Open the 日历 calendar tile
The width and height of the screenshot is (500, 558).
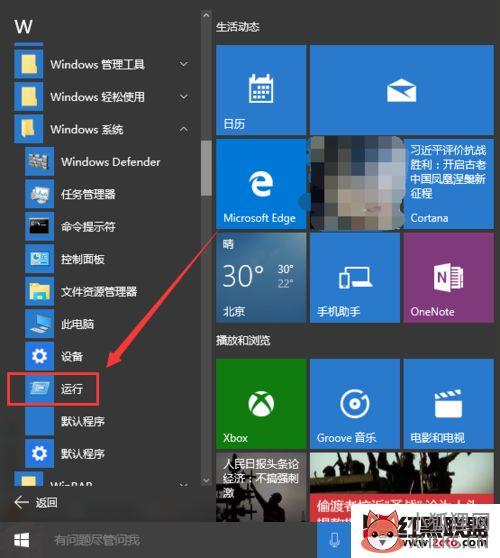pyautogui.click(x=261, y=90)
